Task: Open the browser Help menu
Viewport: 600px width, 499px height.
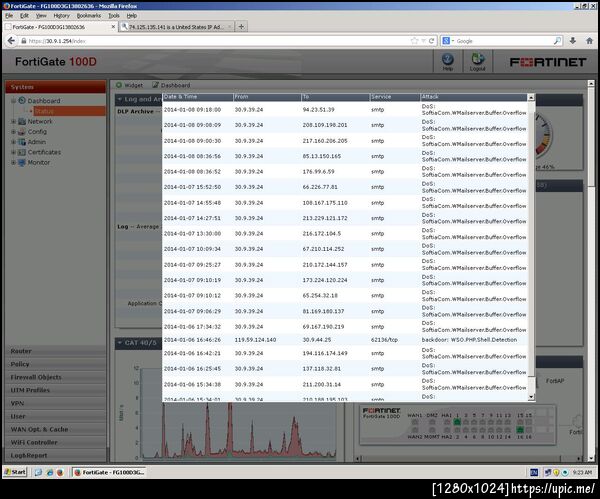Action: click(x=132, y=16)
